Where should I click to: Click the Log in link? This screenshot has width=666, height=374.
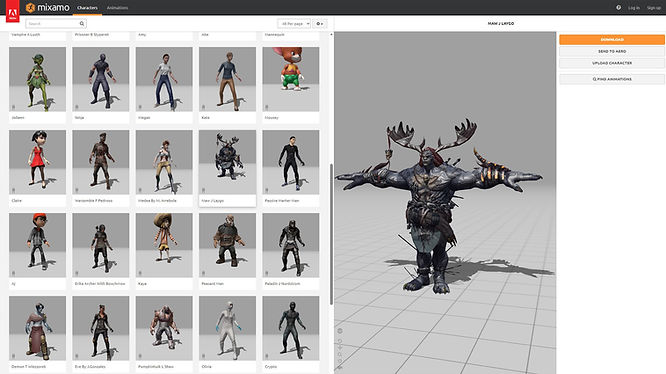click(x=634, y=8)
